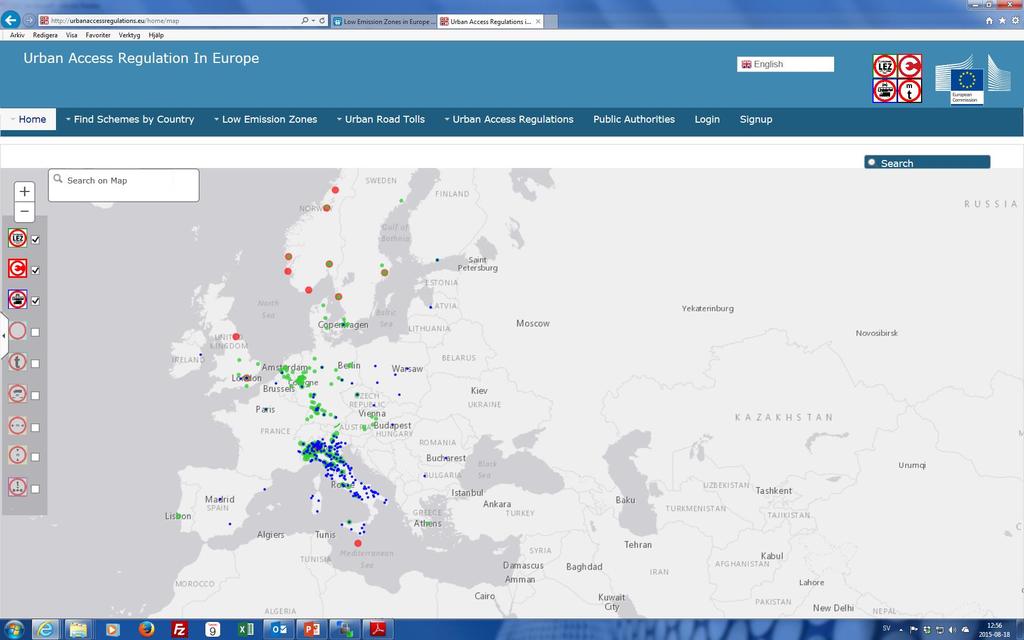Expand Find Schemes by Country dropdown

click(x=130, y=120)
